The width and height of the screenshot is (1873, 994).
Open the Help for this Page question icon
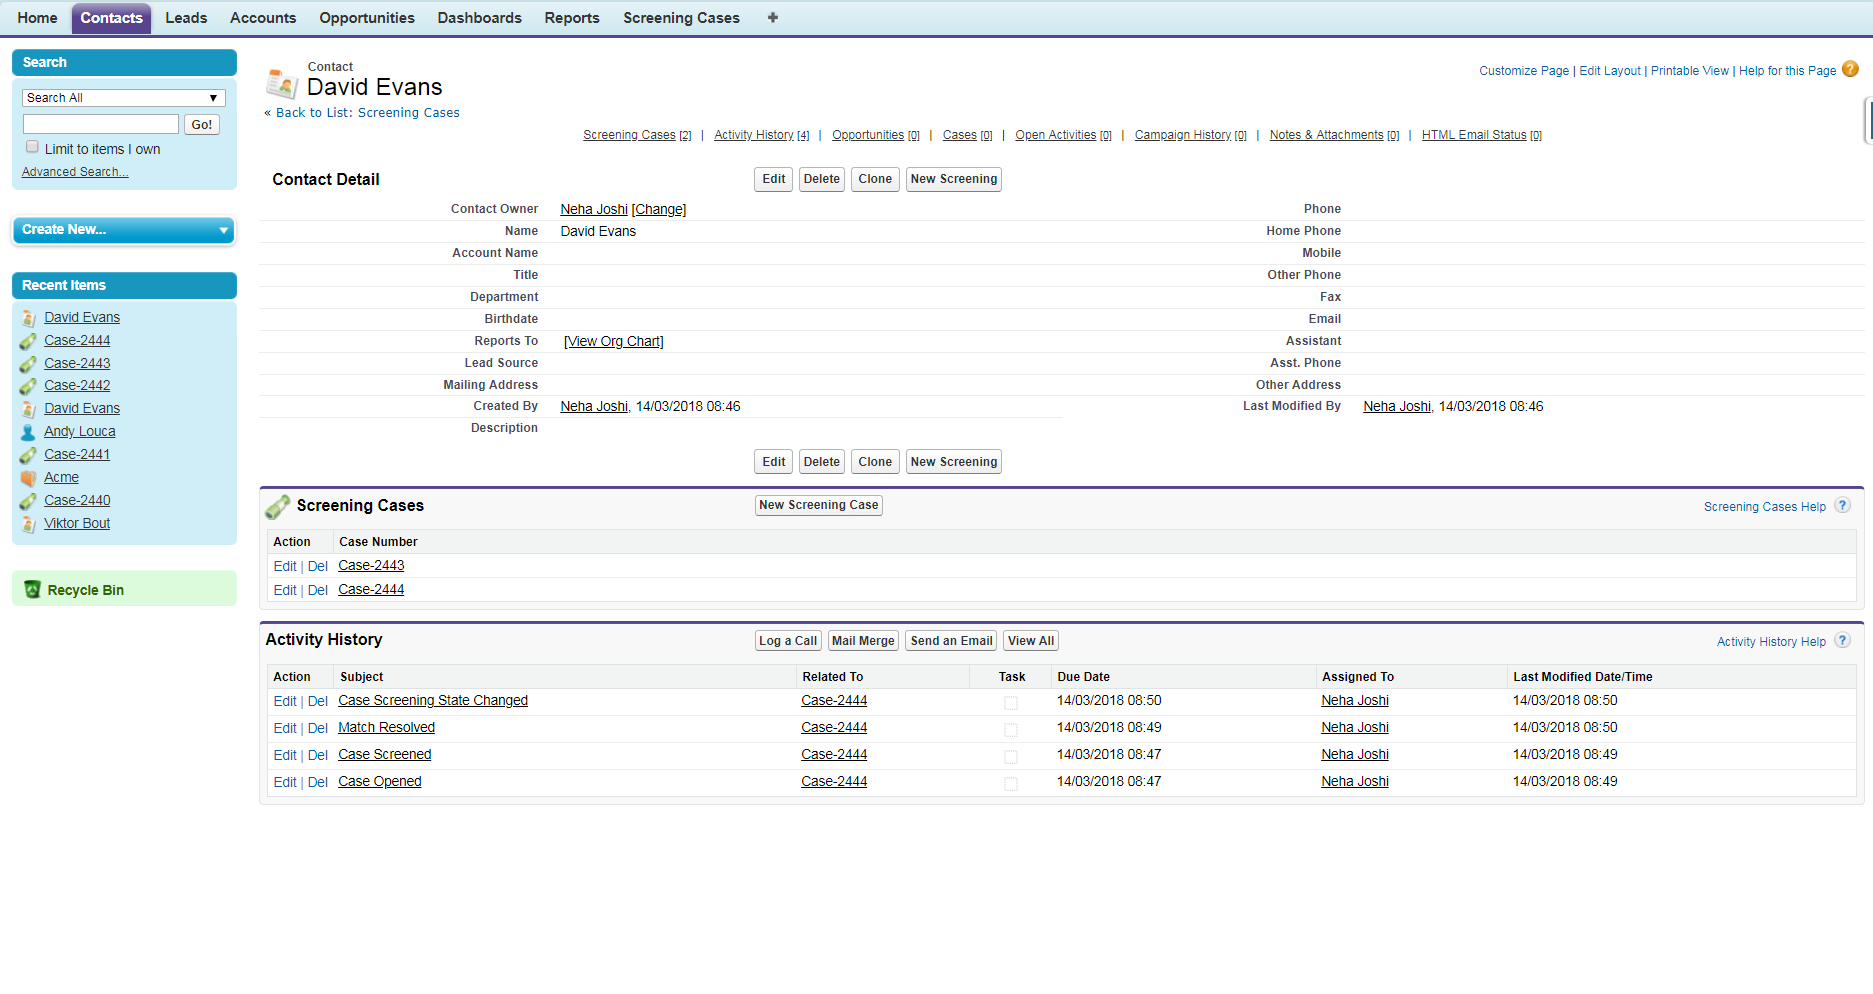tap(1852, 70)
